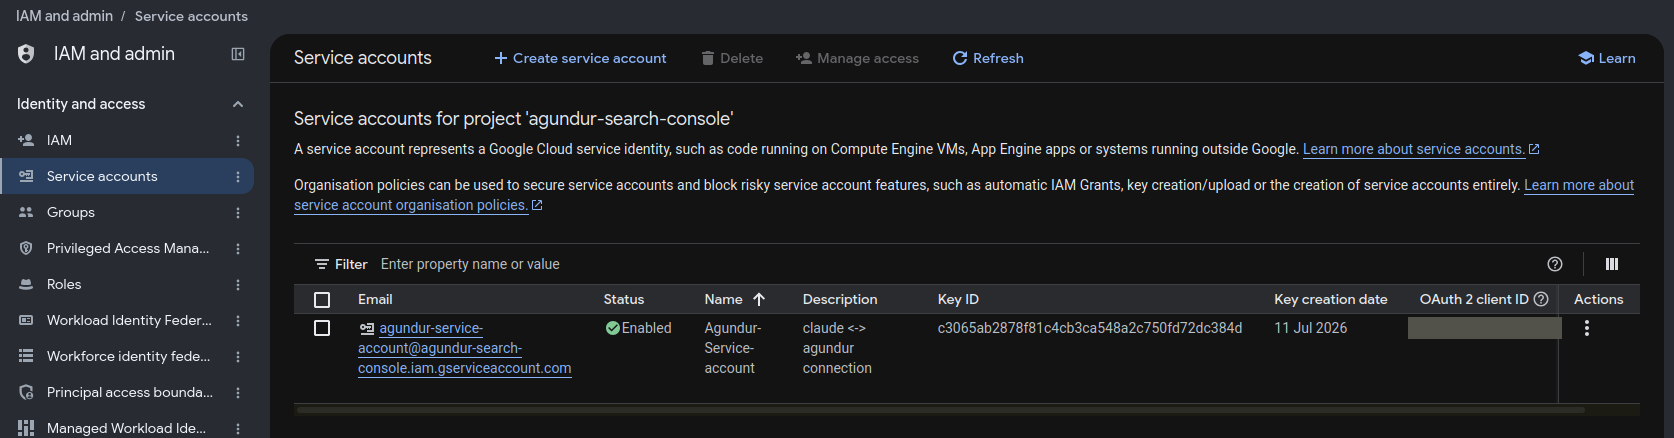Image resolution: width=1674 pixels, height=438 pixels.
Task: Click the Email column header
Action: point(375,299)
